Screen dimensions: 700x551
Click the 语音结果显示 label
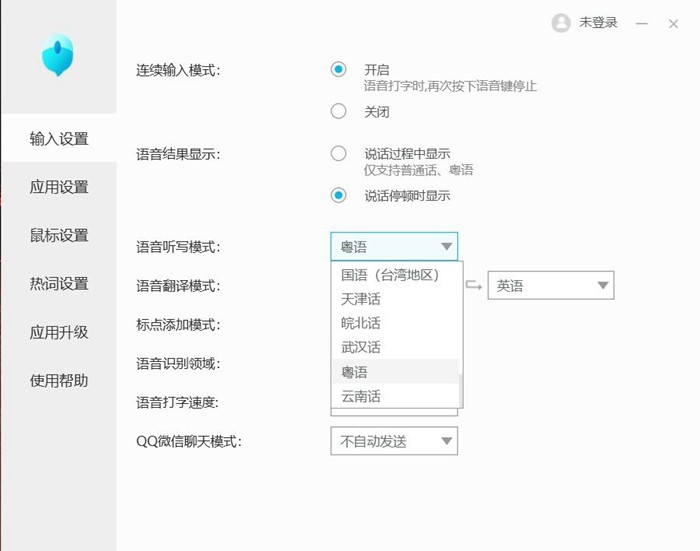[178, 154]
